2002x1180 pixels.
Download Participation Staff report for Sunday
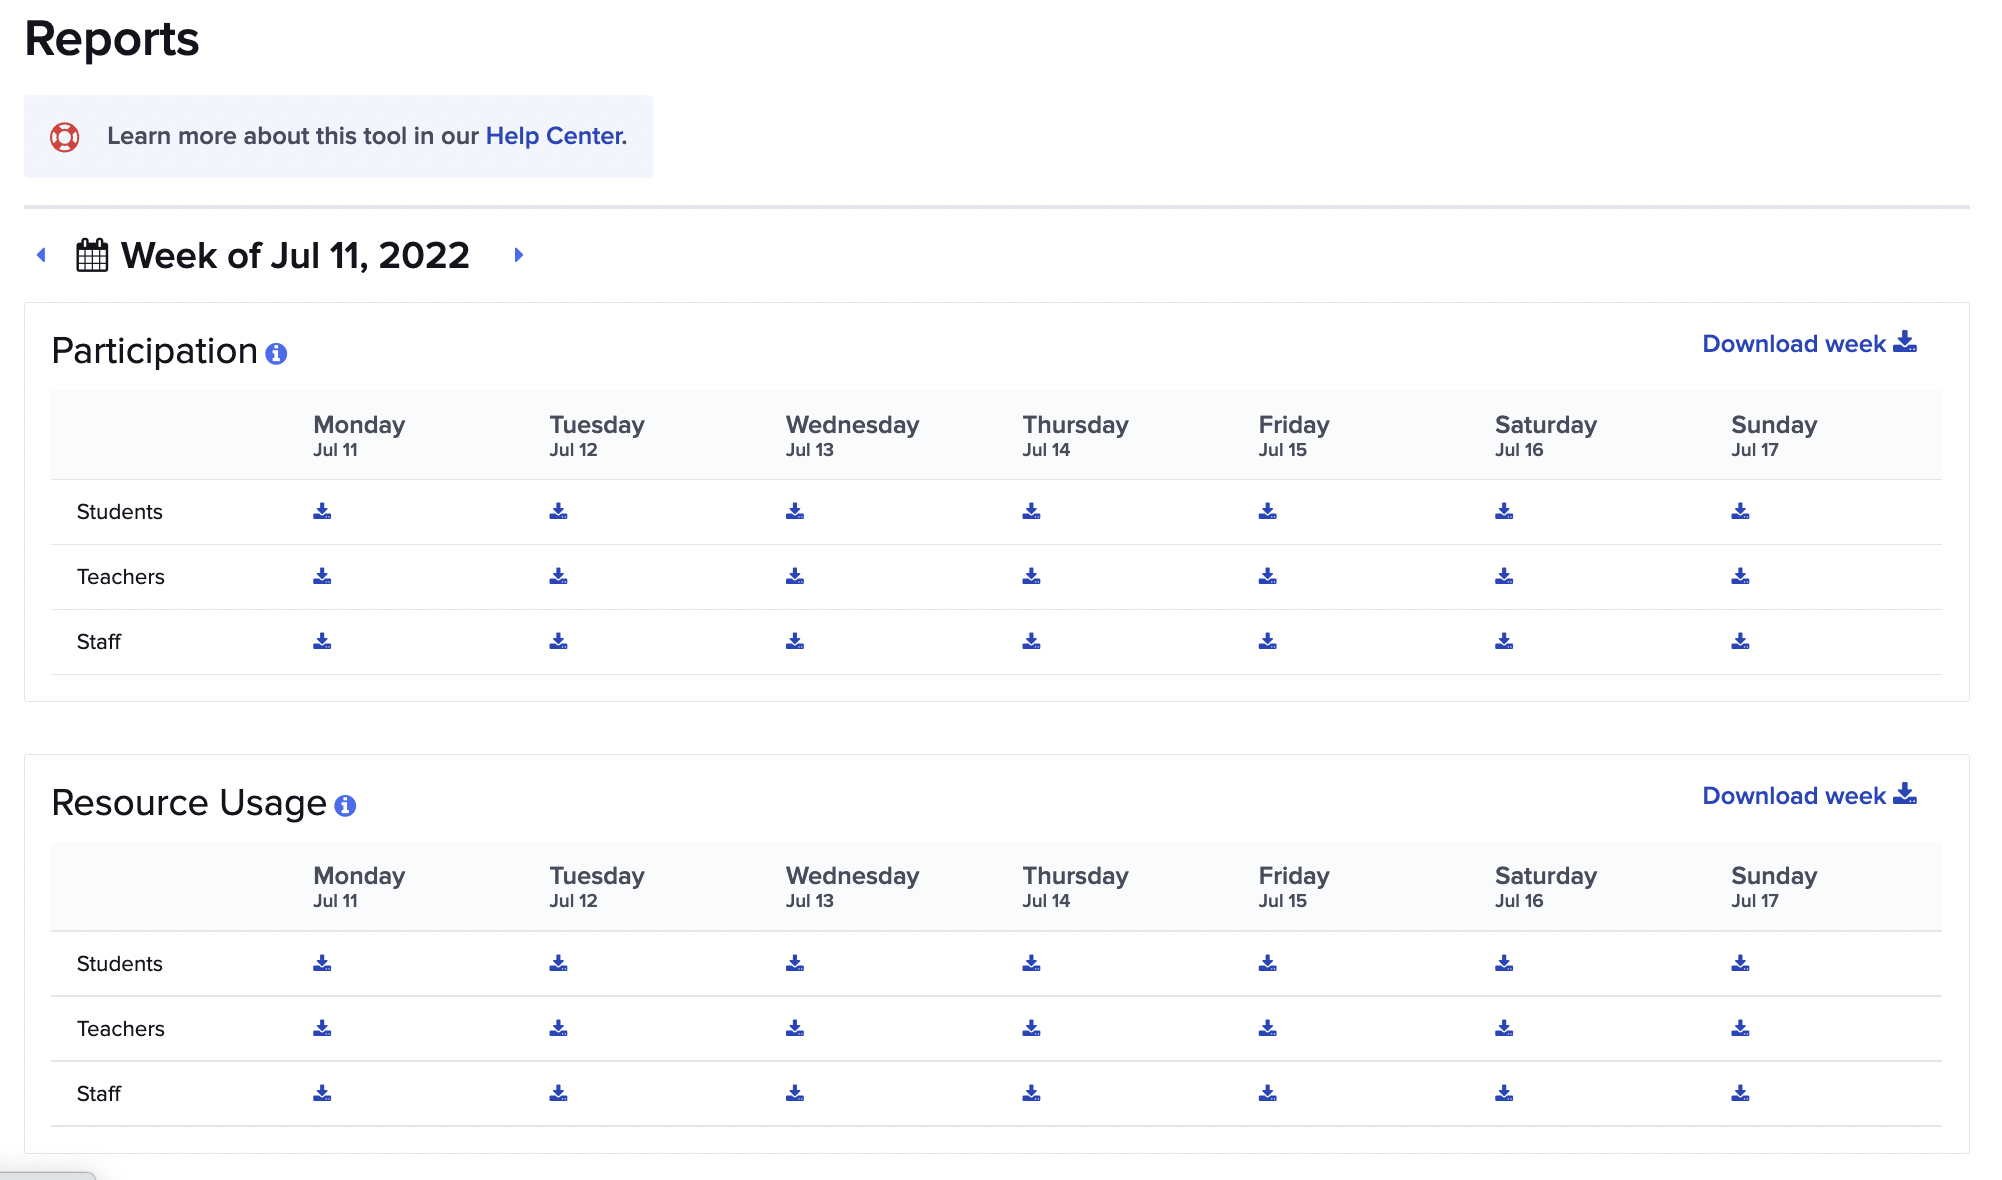[x=1740, y=641]
